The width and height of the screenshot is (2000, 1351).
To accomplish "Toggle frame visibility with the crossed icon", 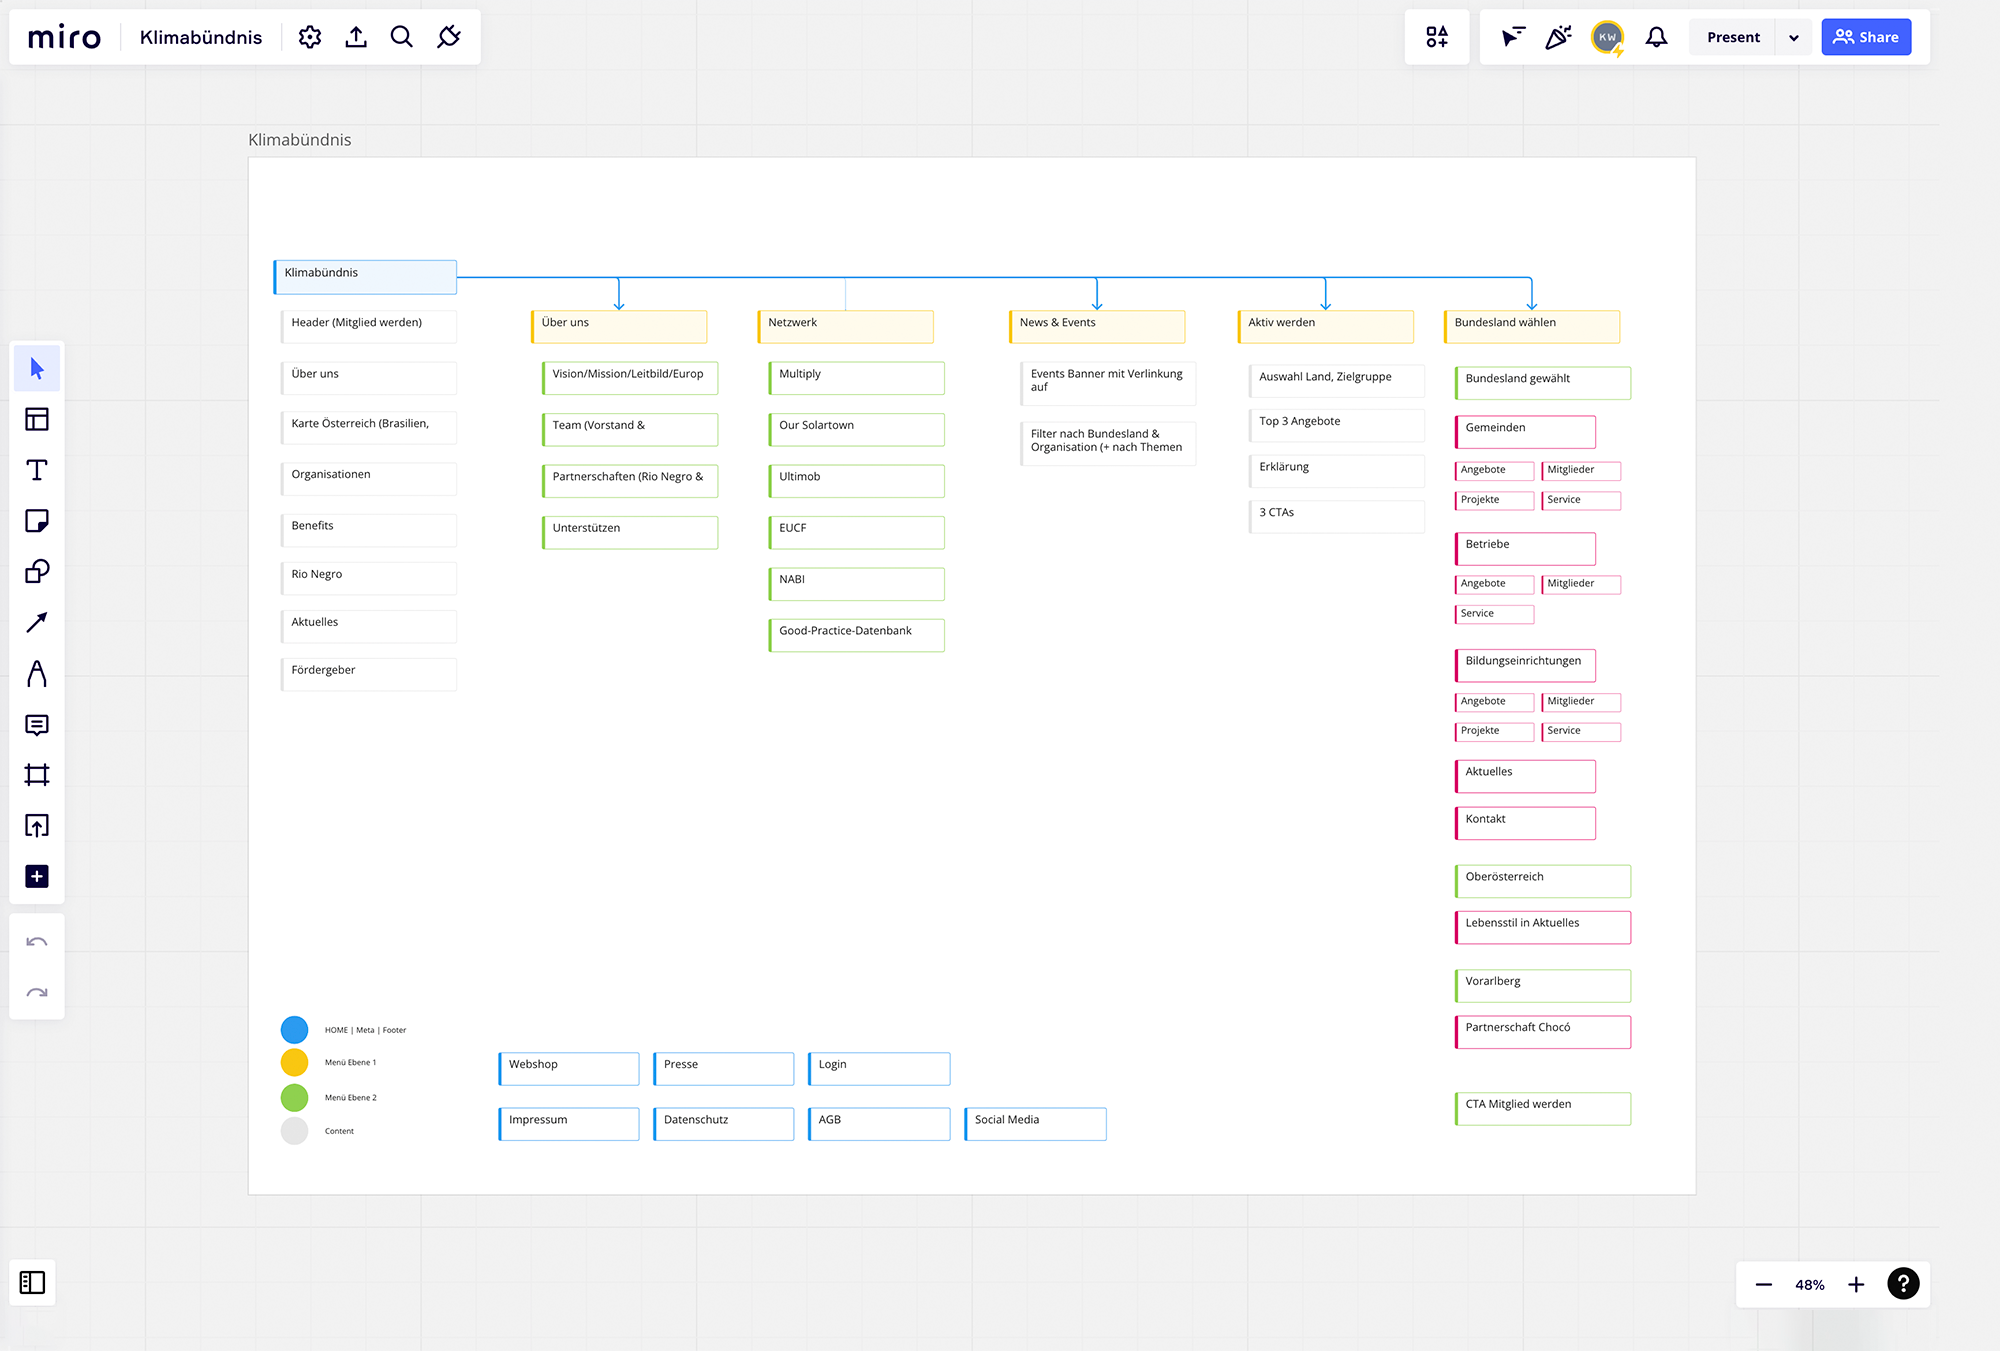I will [448, 36].
